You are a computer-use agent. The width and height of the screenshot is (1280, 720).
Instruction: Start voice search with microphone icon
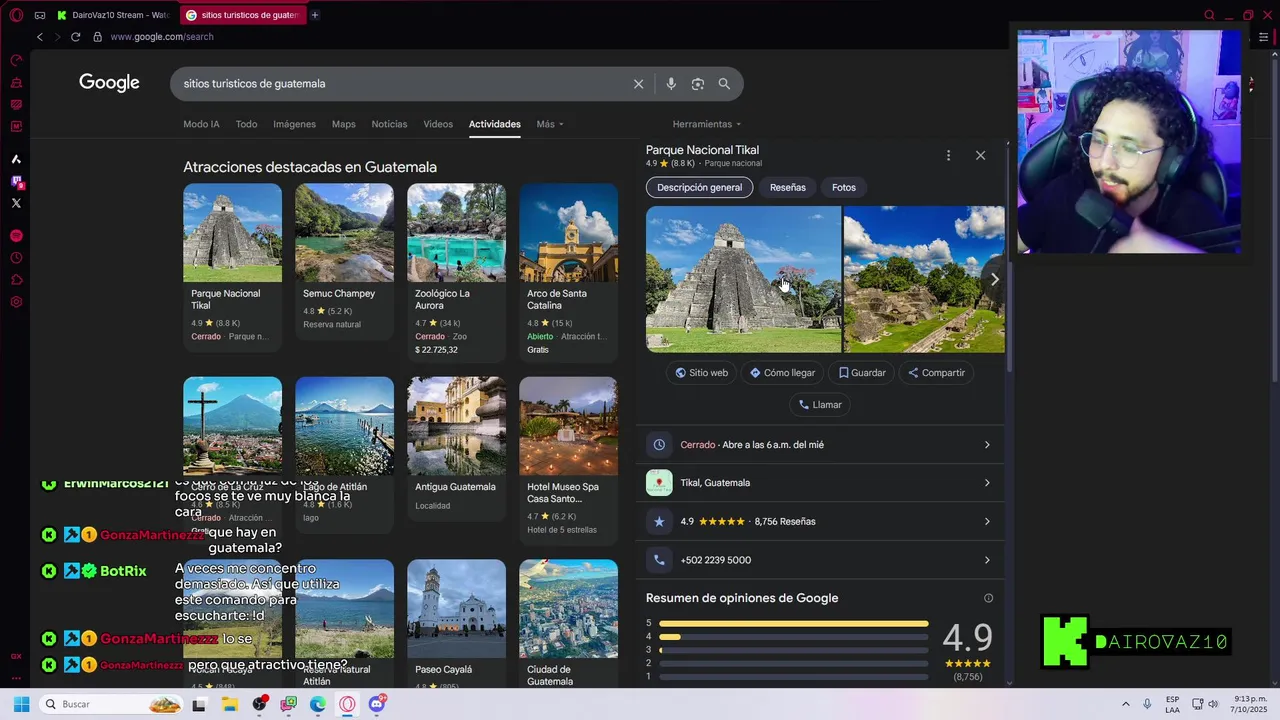point(671,84)
